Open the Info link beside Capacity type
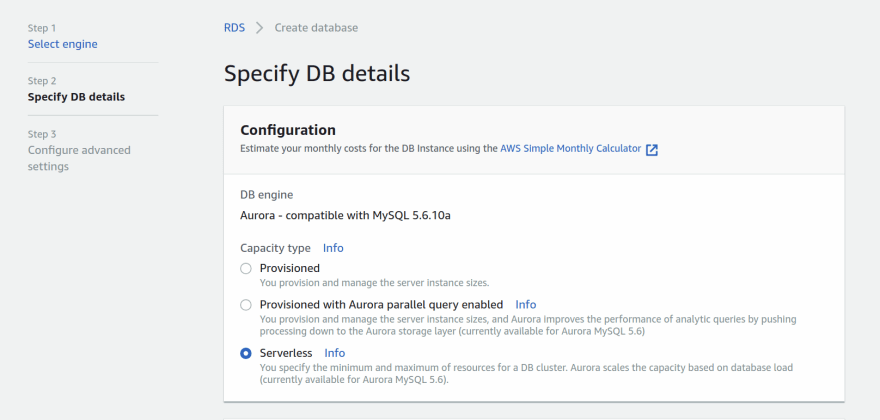 pyautogui.click(x=333, y=248)
